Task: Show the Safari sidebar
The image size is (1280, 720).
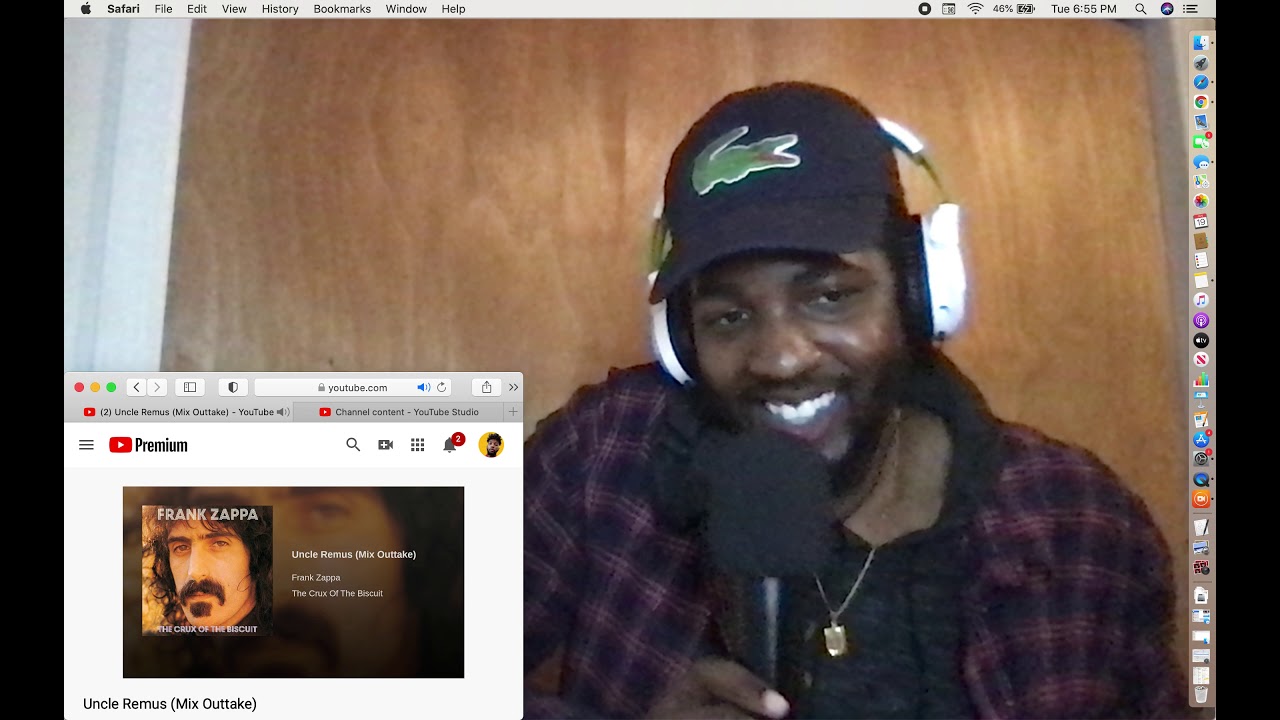Action: [190, 387]
